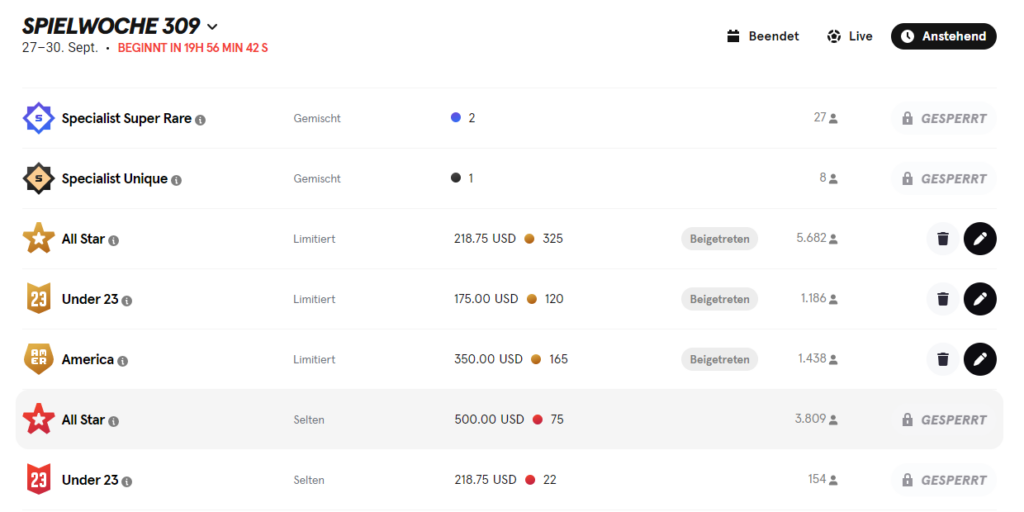Image resolution: width=1024 pixels, height=512 pixels.
Task: Click trash icon for Limited Under 23
Action: point(942,299)
